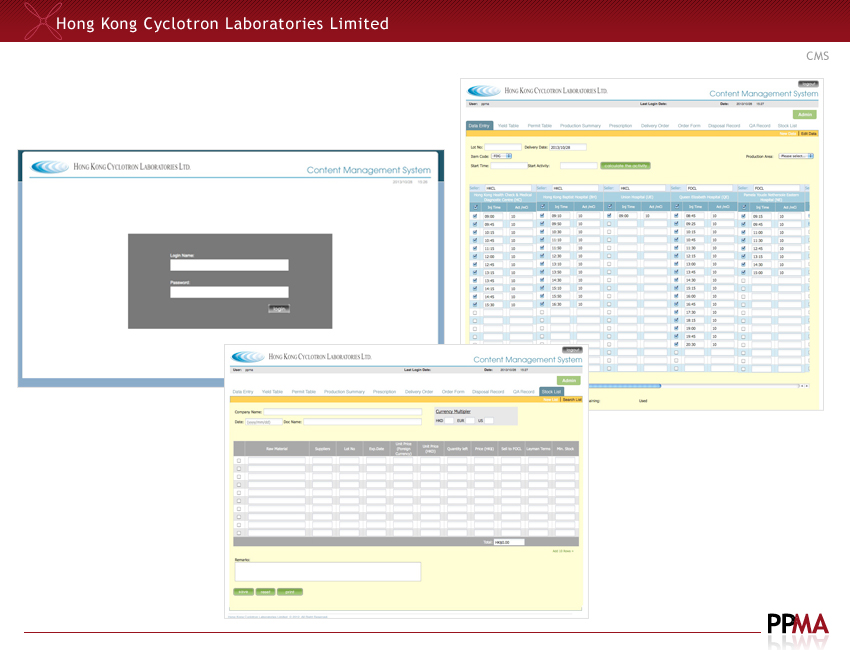Click the US currency multiplier box
850x650 pixels.
489,421
